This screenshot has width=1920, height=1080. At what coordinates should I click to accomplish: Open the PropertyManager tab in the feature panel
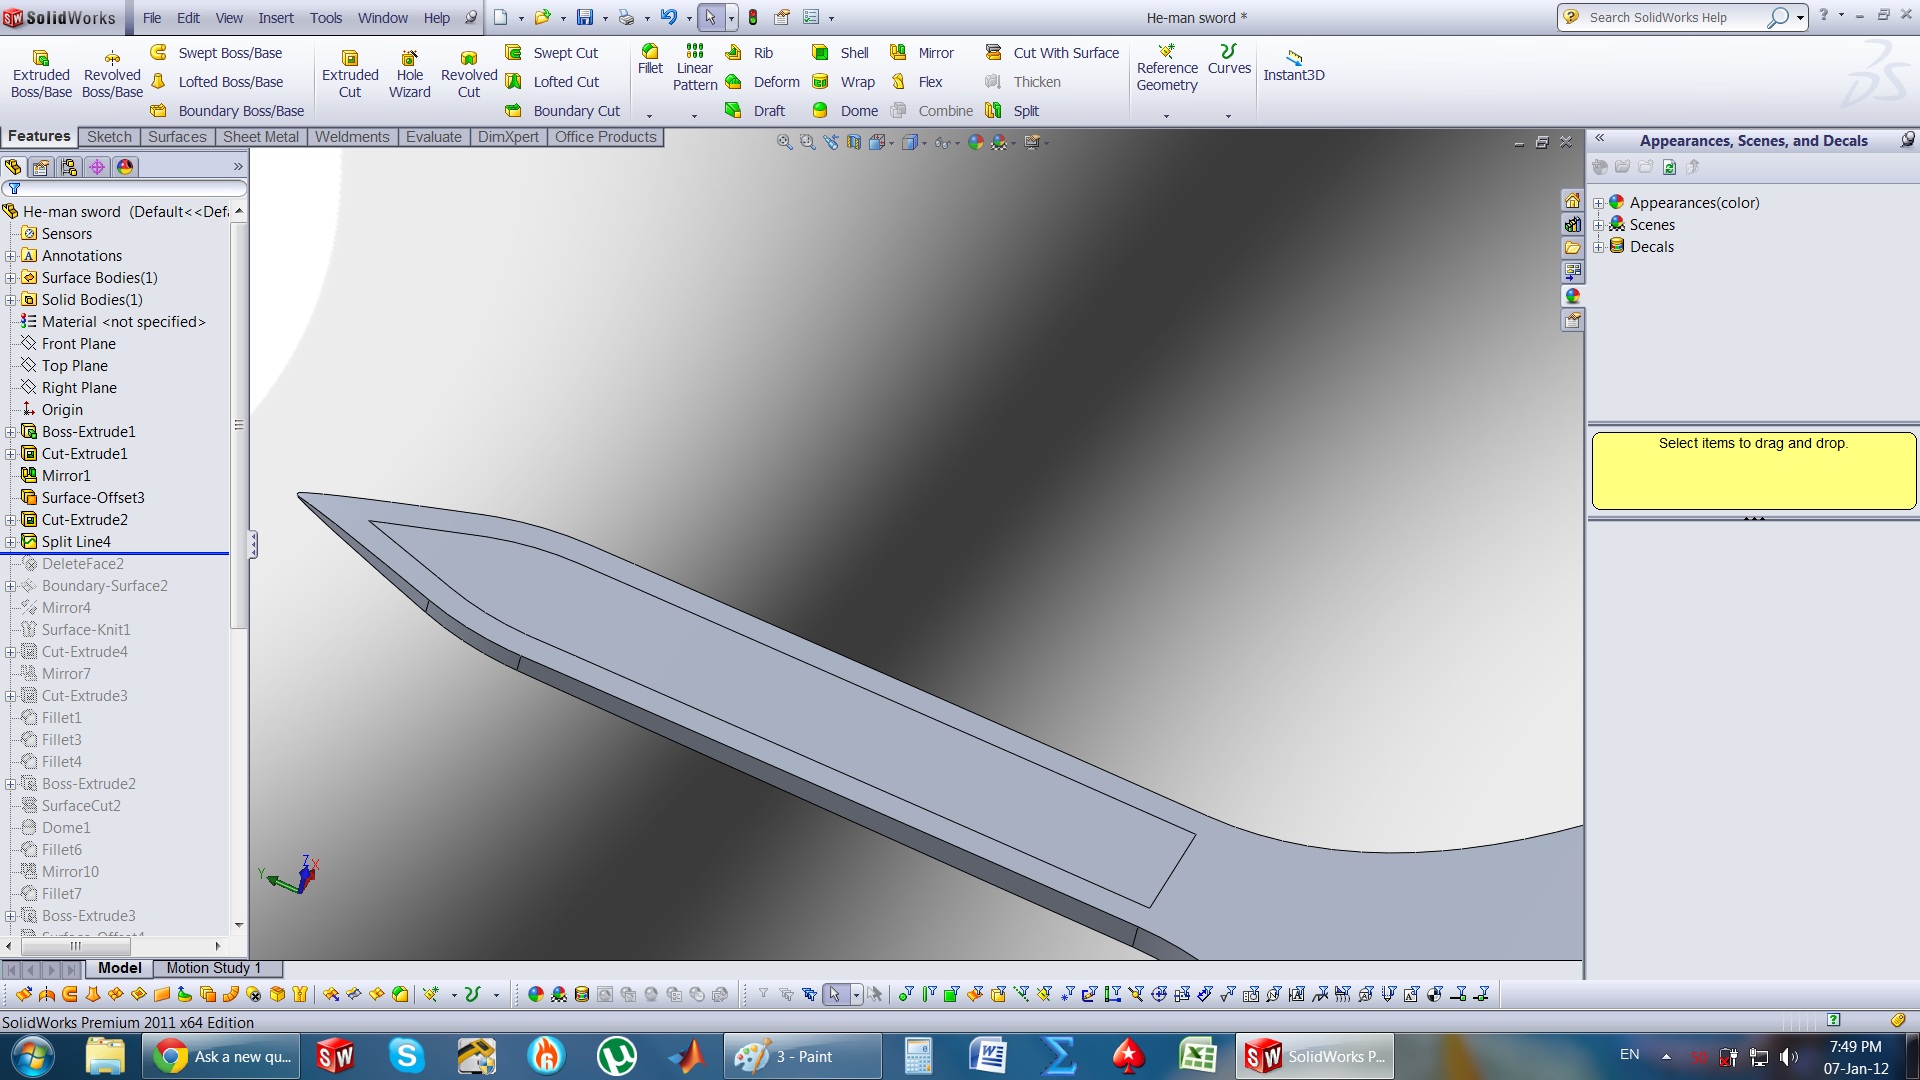pyautogui.click(x=41, y=167)
